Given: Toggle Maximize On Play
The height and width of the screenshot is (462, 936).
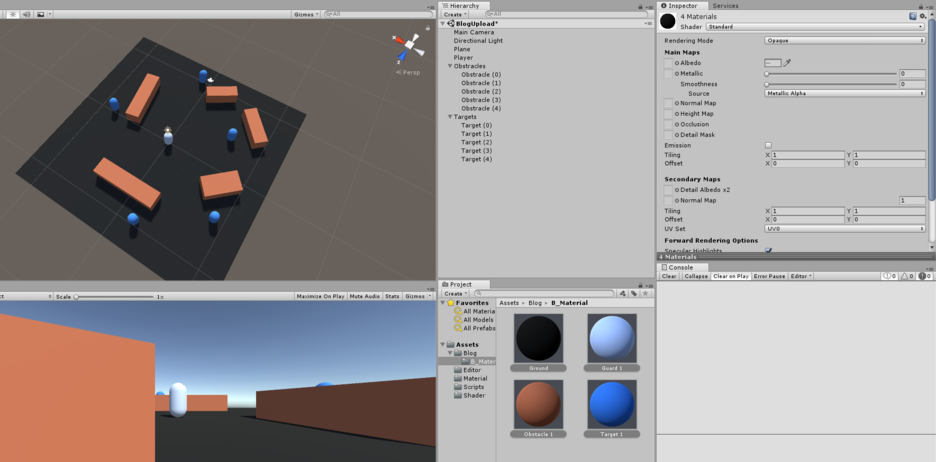Looking at the screenshot, I should point(321,296).
